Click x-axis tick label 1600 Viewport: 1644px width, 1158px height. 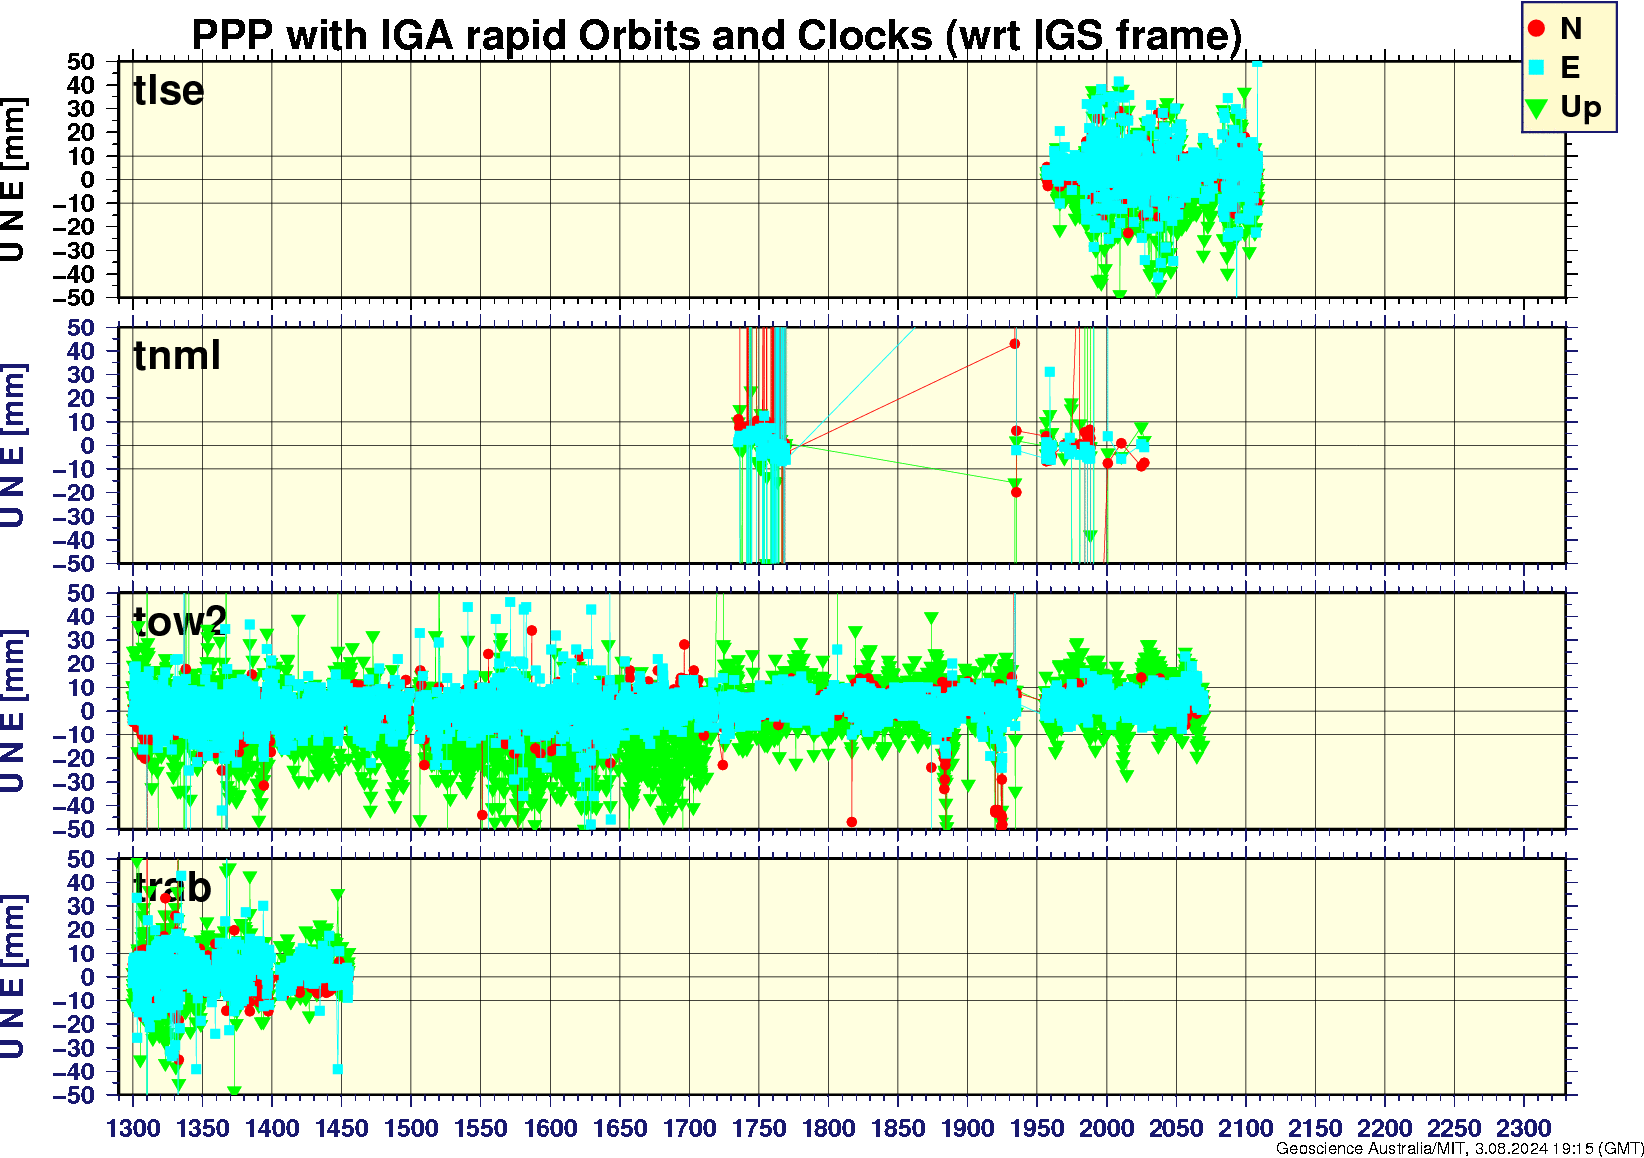(x=550, y=1128)
